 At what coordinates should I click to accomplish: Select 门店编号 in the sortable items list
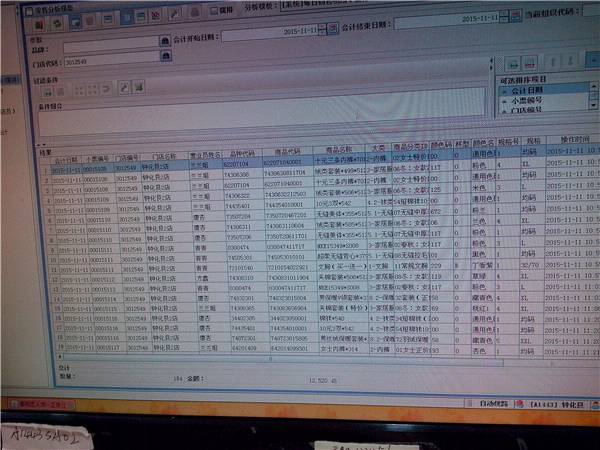pos(525,109)
